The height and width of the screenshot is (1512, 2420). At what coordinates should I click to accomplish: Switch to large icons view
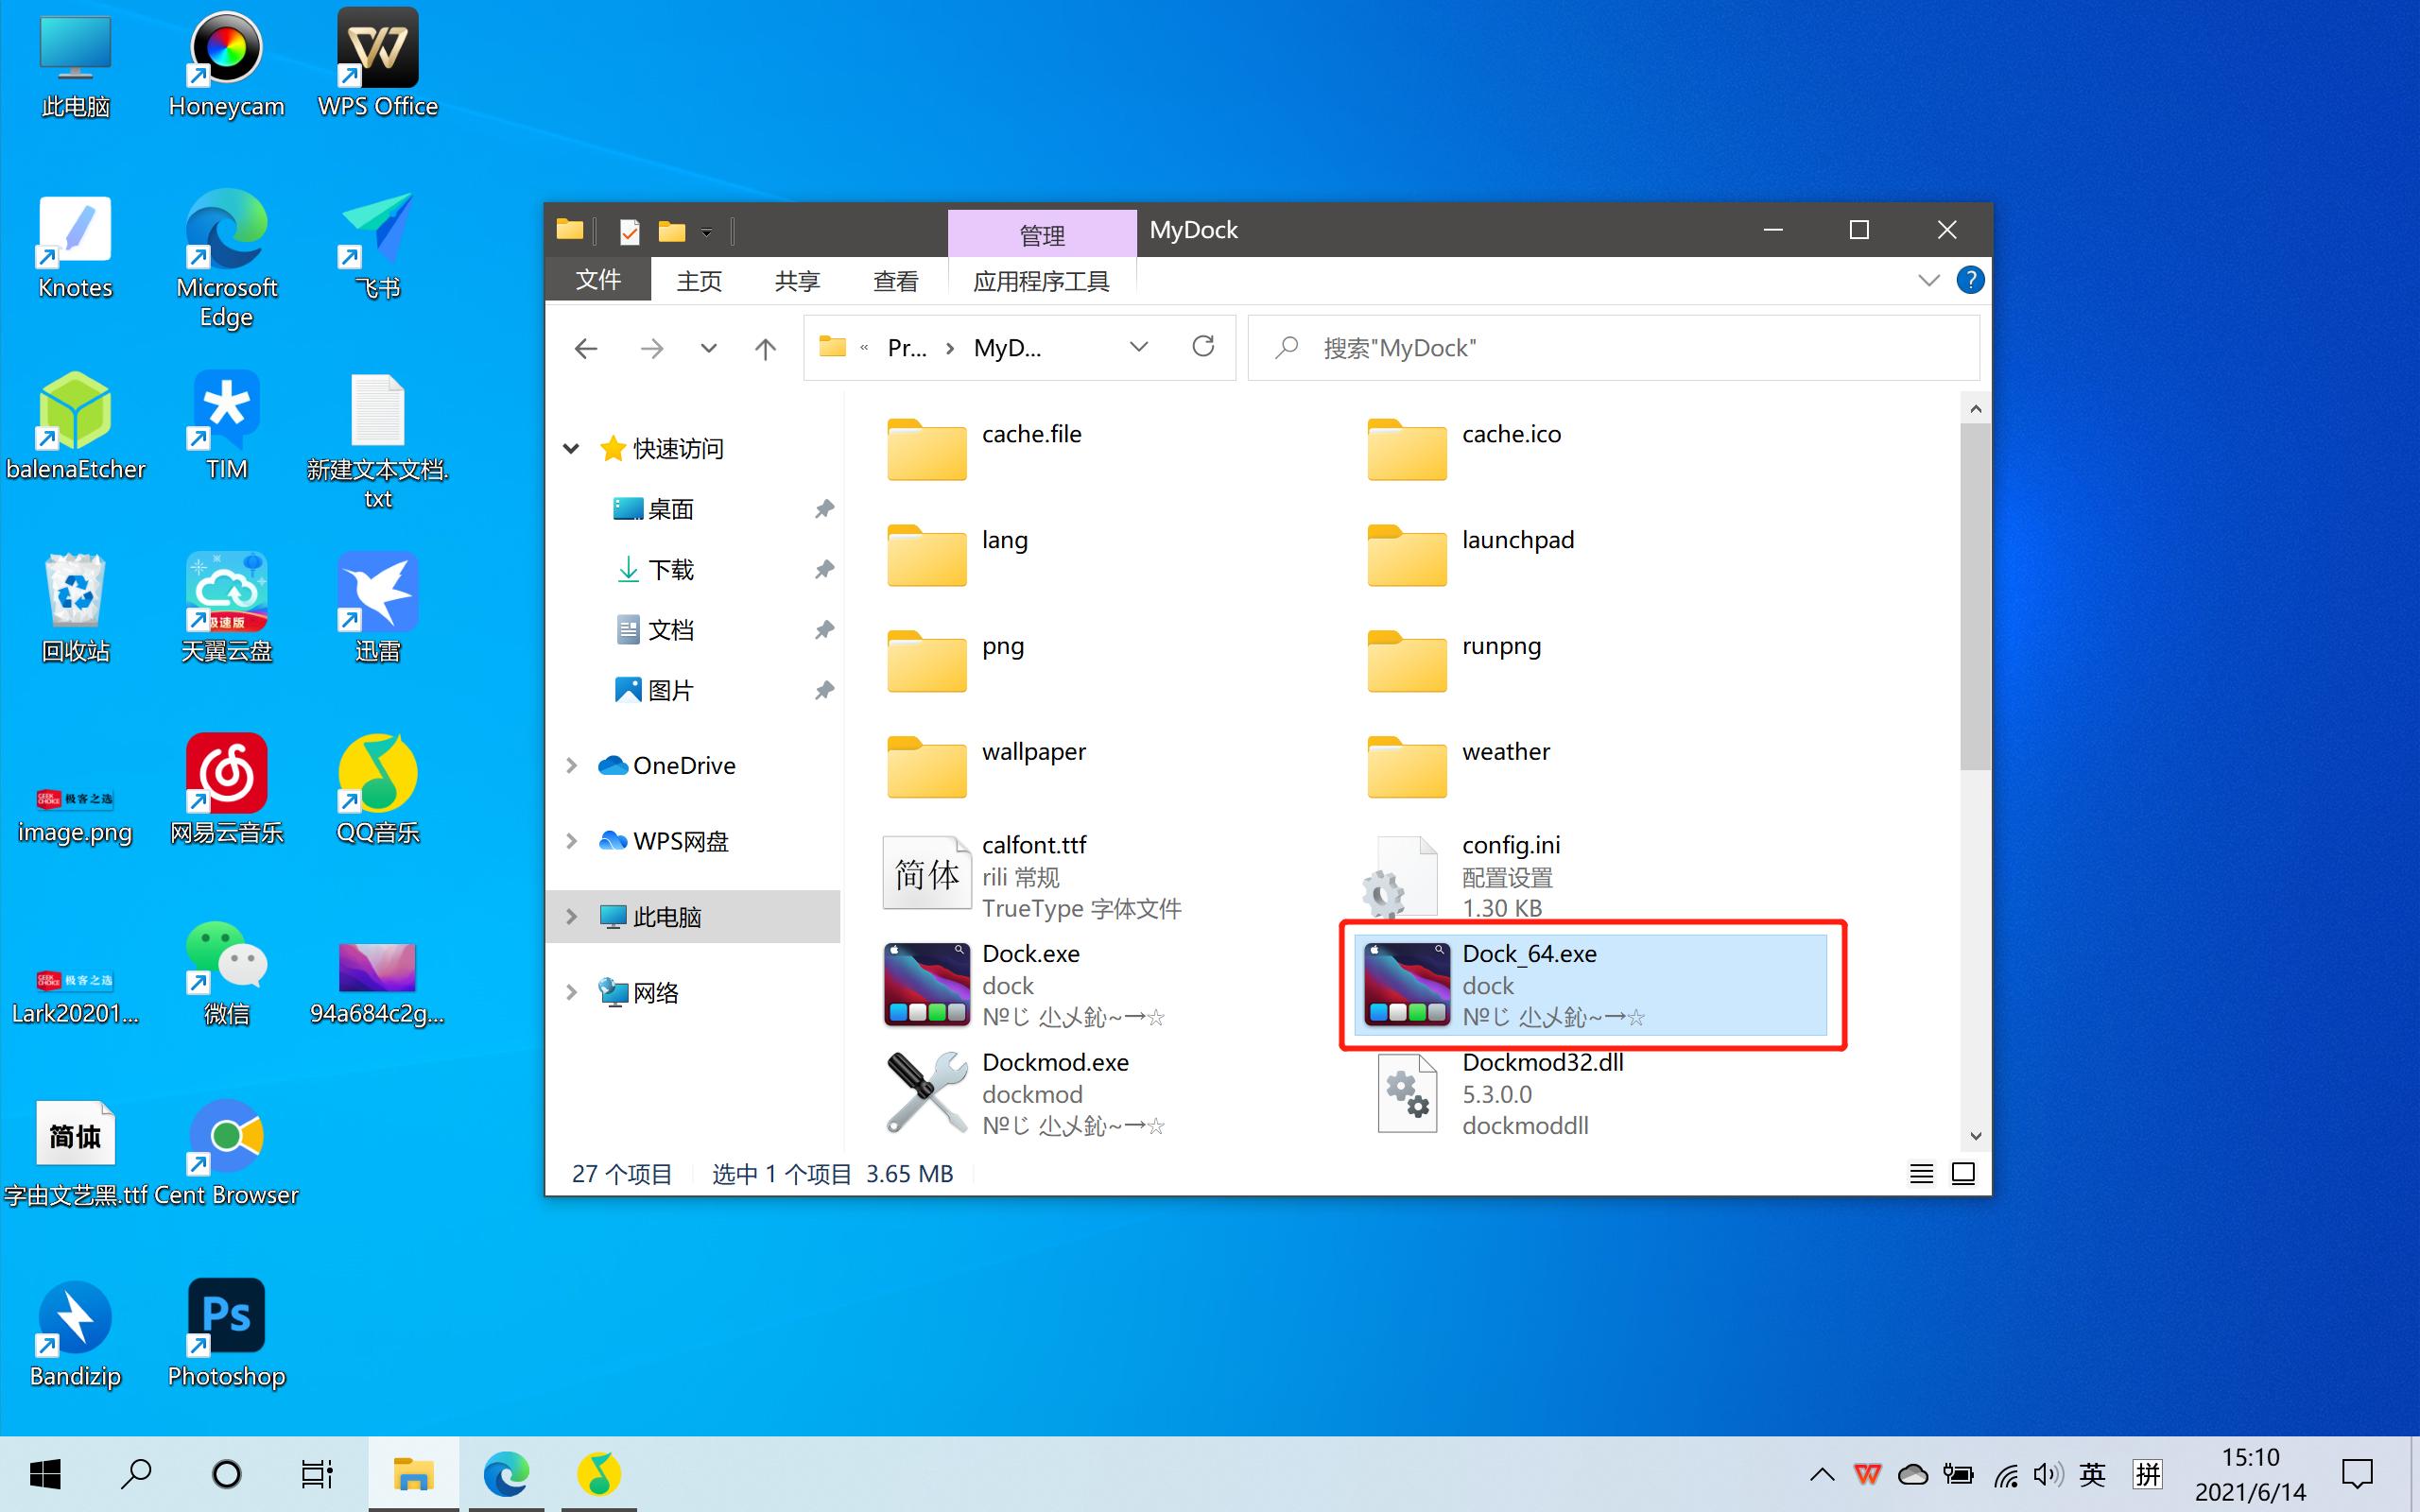tap(1963, 1172)
